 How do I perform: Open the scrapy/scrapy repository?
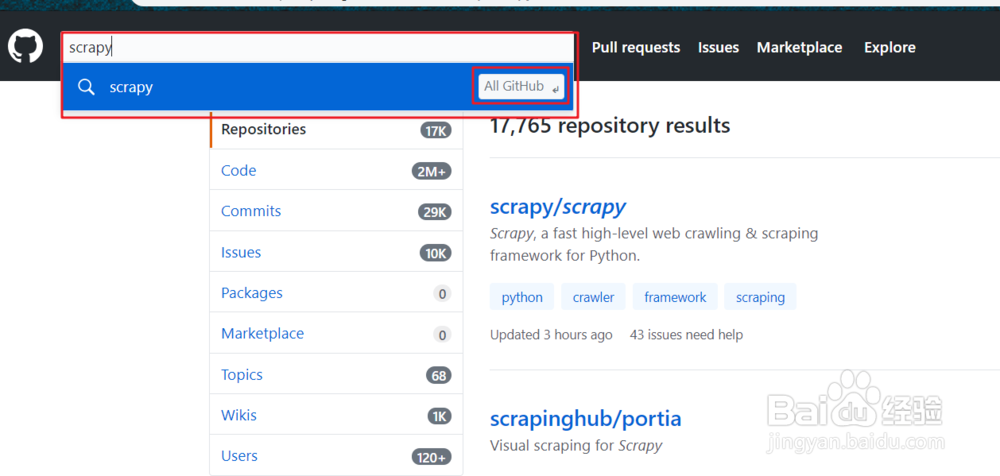tap(557, 207)
